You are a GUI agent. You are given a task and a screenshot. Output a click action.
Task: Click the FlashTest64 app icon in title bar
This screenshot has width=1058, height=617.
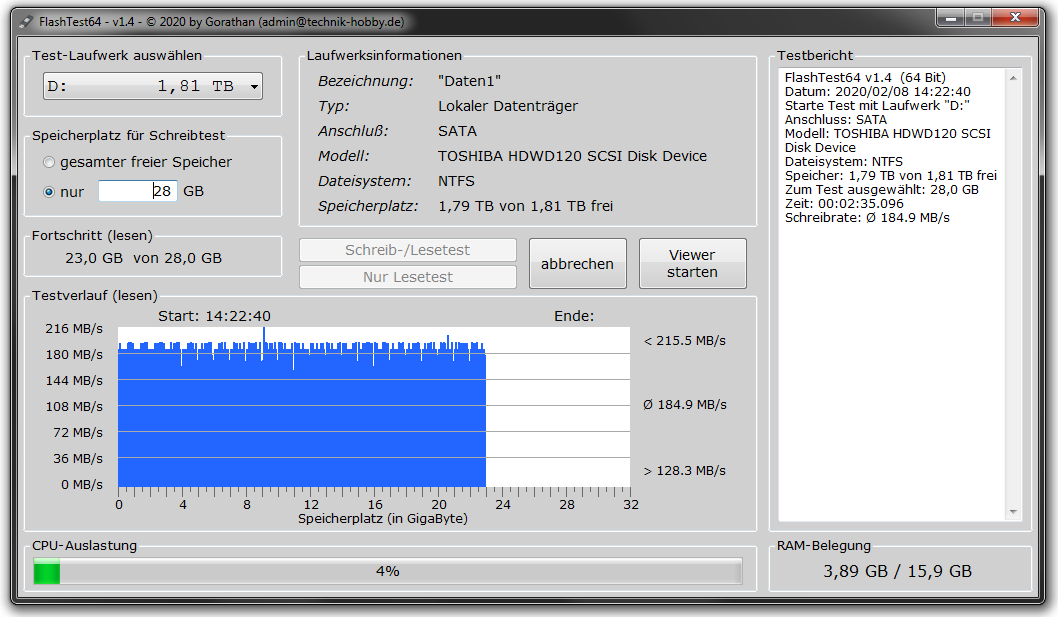(26, 21)
